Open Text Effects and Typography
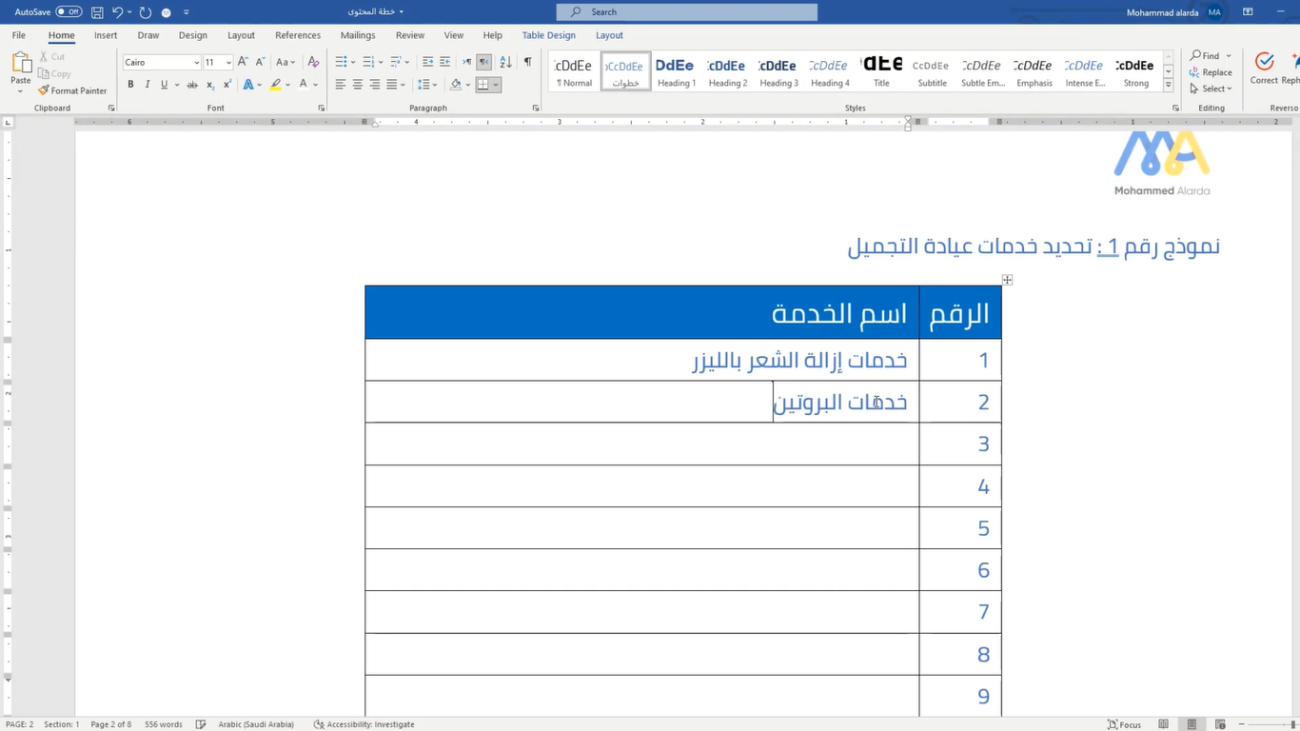Viewport: 1300px width, 731px height. click(x=249, y=85)
